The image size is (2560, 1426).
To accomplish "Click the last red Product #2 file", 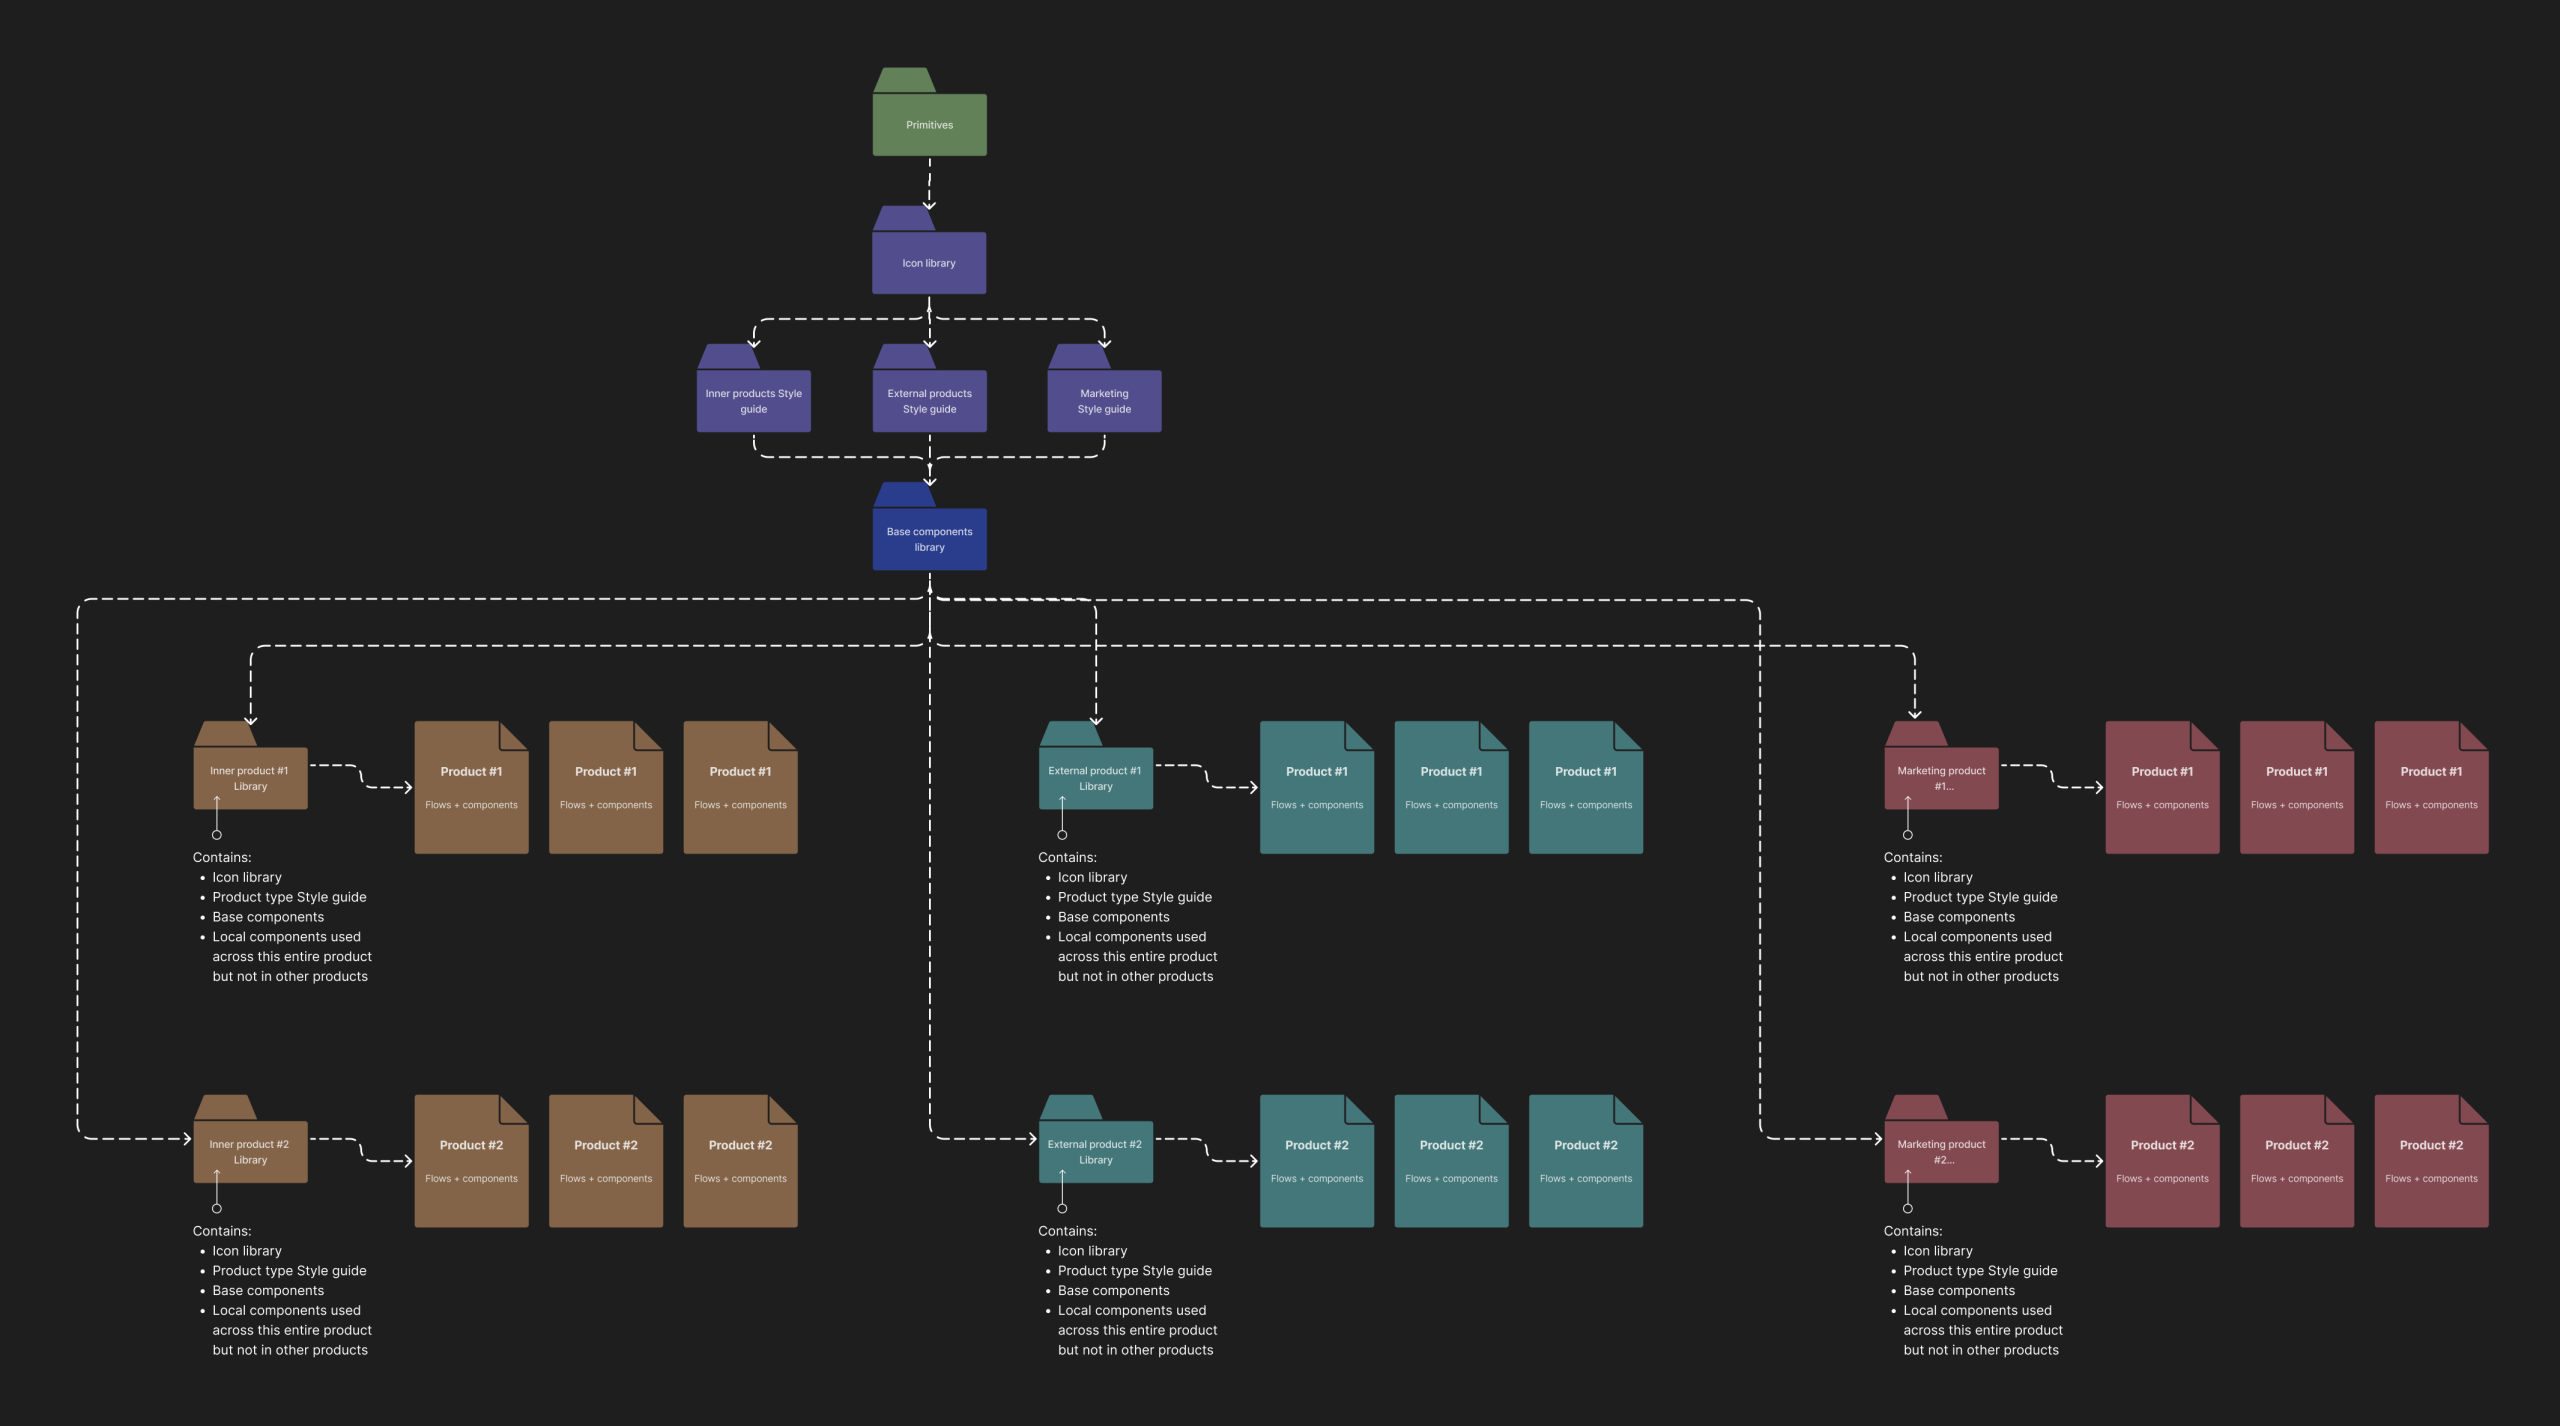I will pos(2431,1162).
